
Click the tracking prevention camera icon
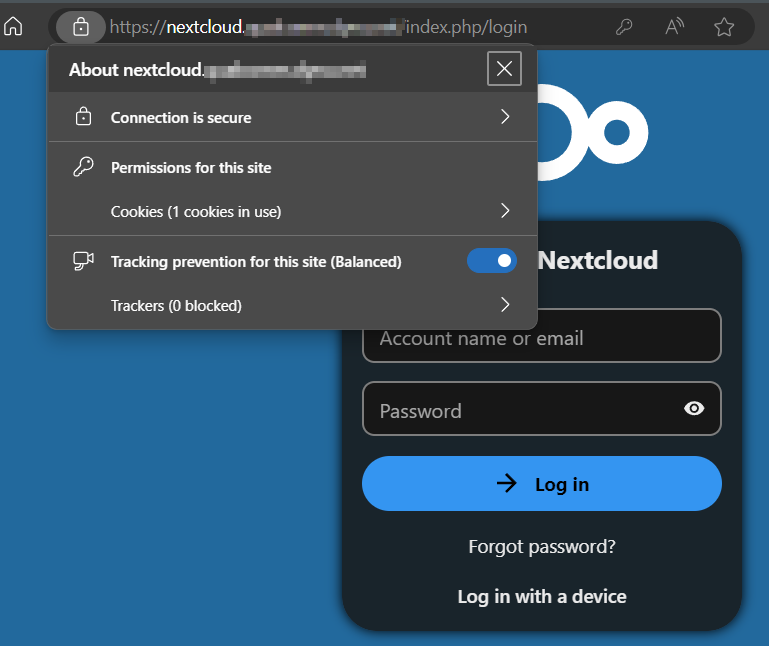pyautogui.click(x=83, y=261)
